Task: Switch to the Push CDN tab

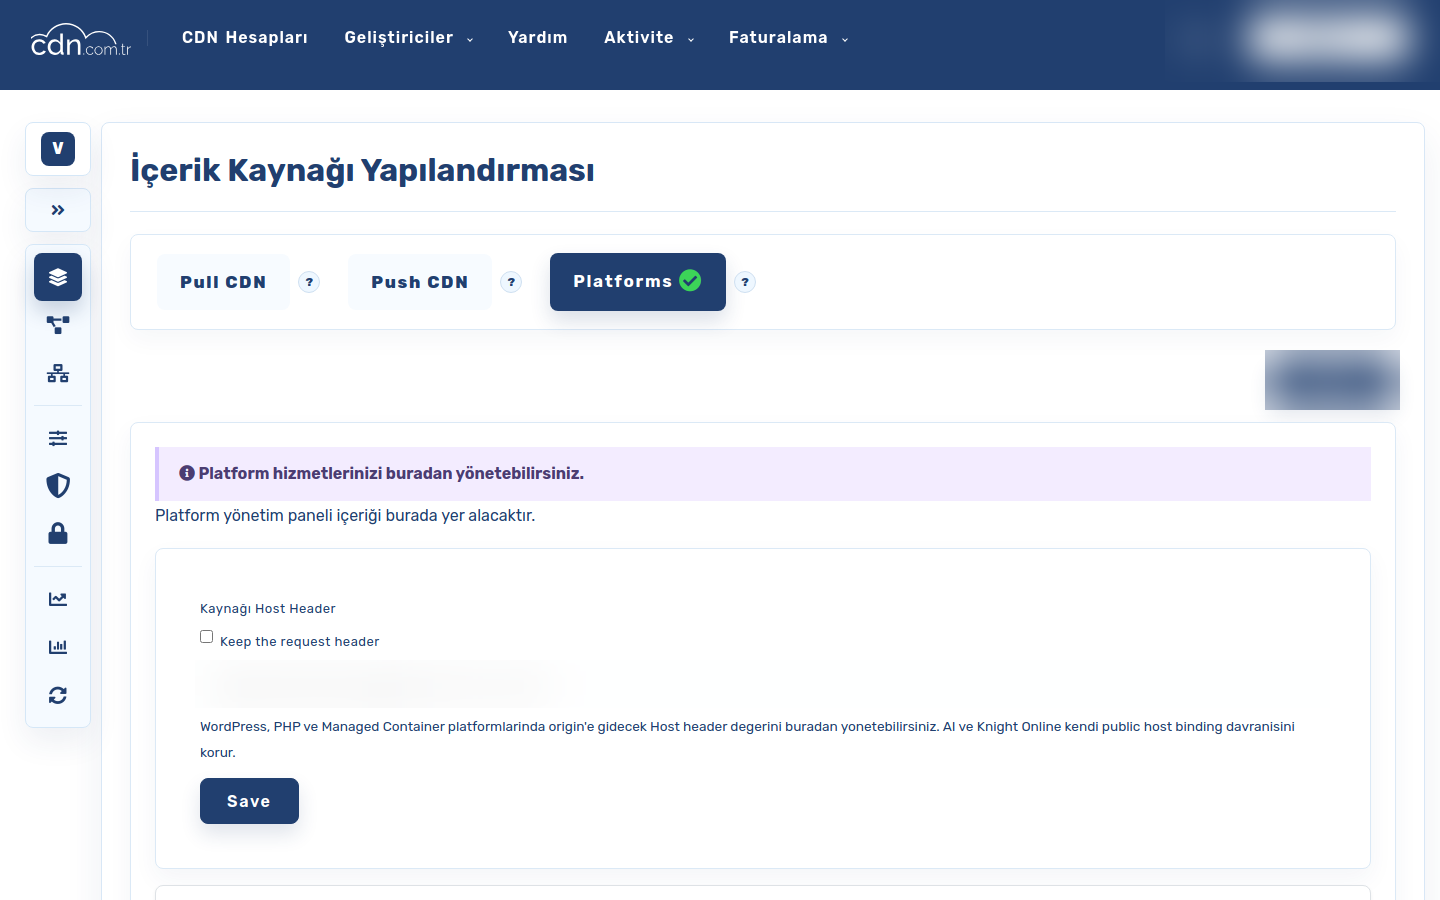Action: coord(420,282)
